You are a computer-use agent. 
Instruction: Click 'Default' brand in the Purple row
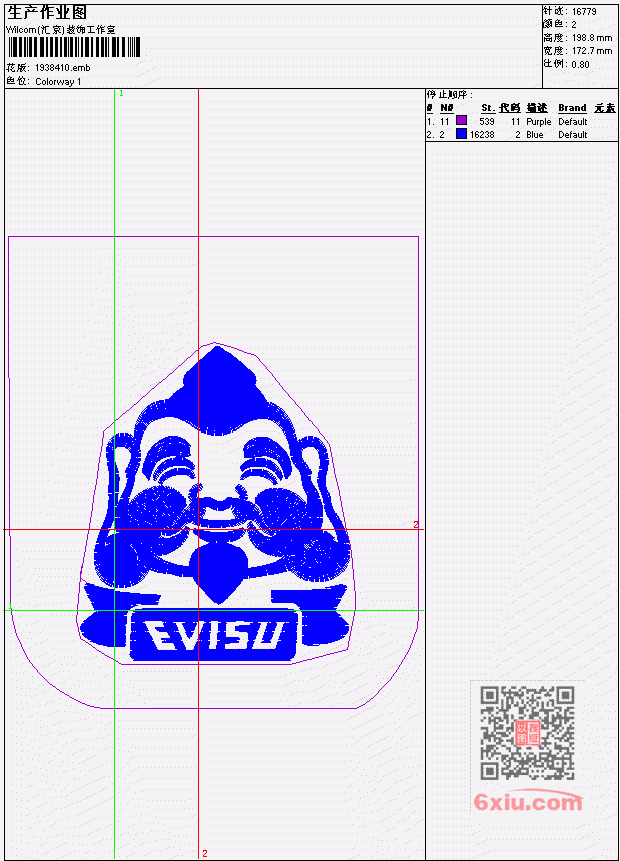pyautogui.click(x=573, y=121)
